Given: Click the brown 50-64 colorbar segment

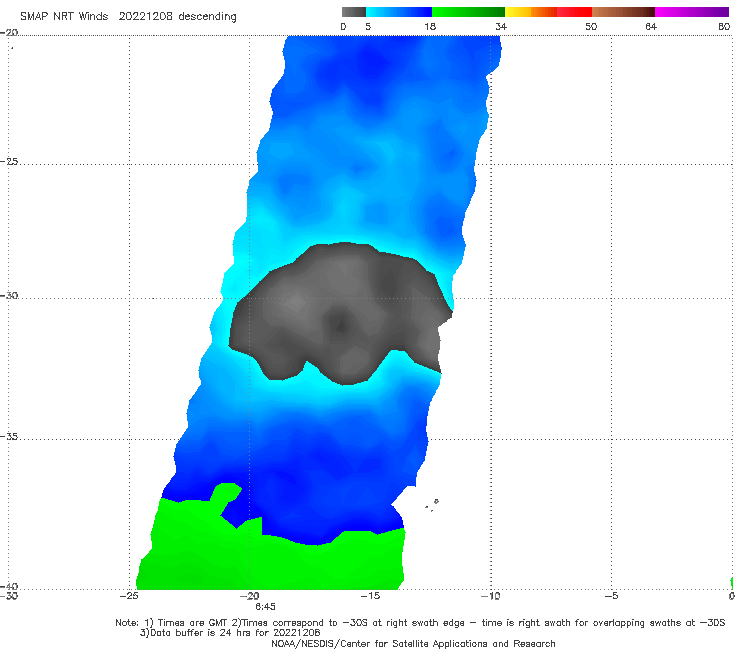Looking at the screenshot, I should (x=623, y=12).
